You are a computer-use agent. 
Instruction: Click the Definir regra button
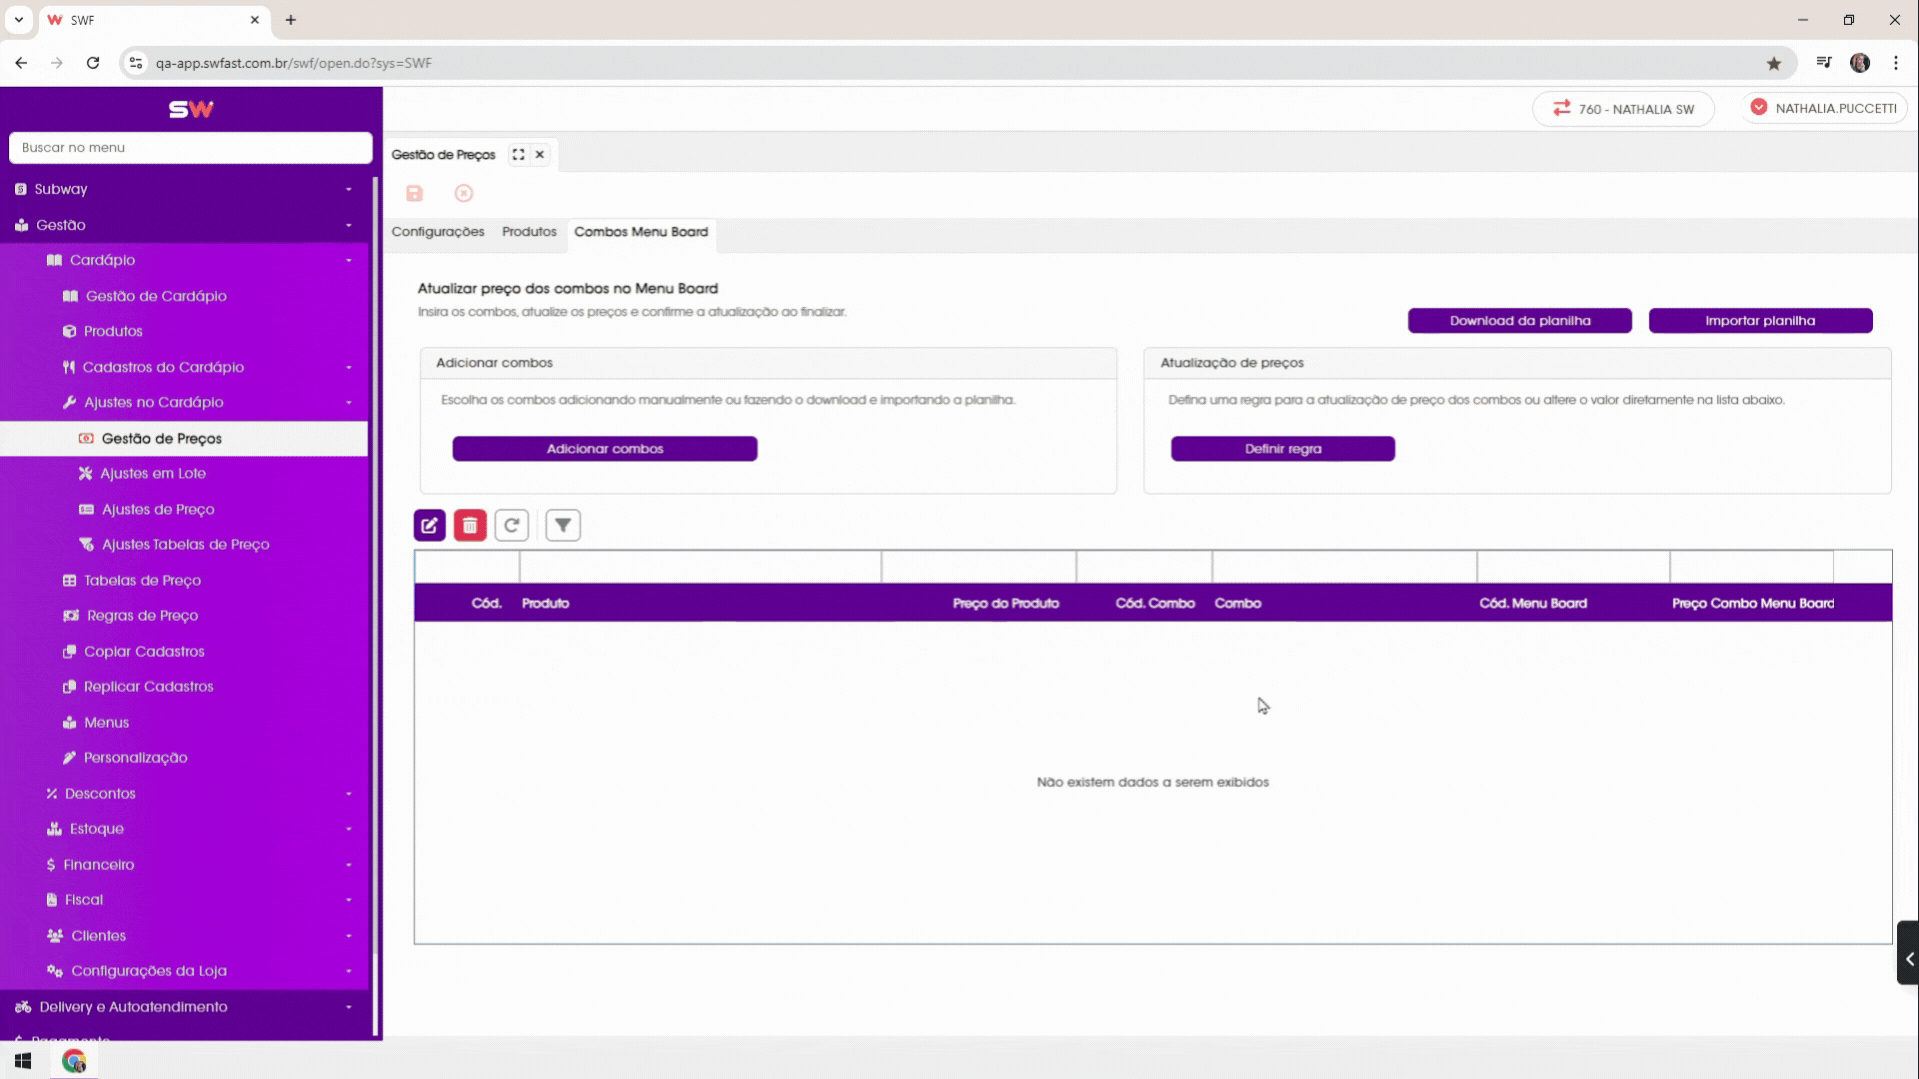click(x=1283, y=449)
